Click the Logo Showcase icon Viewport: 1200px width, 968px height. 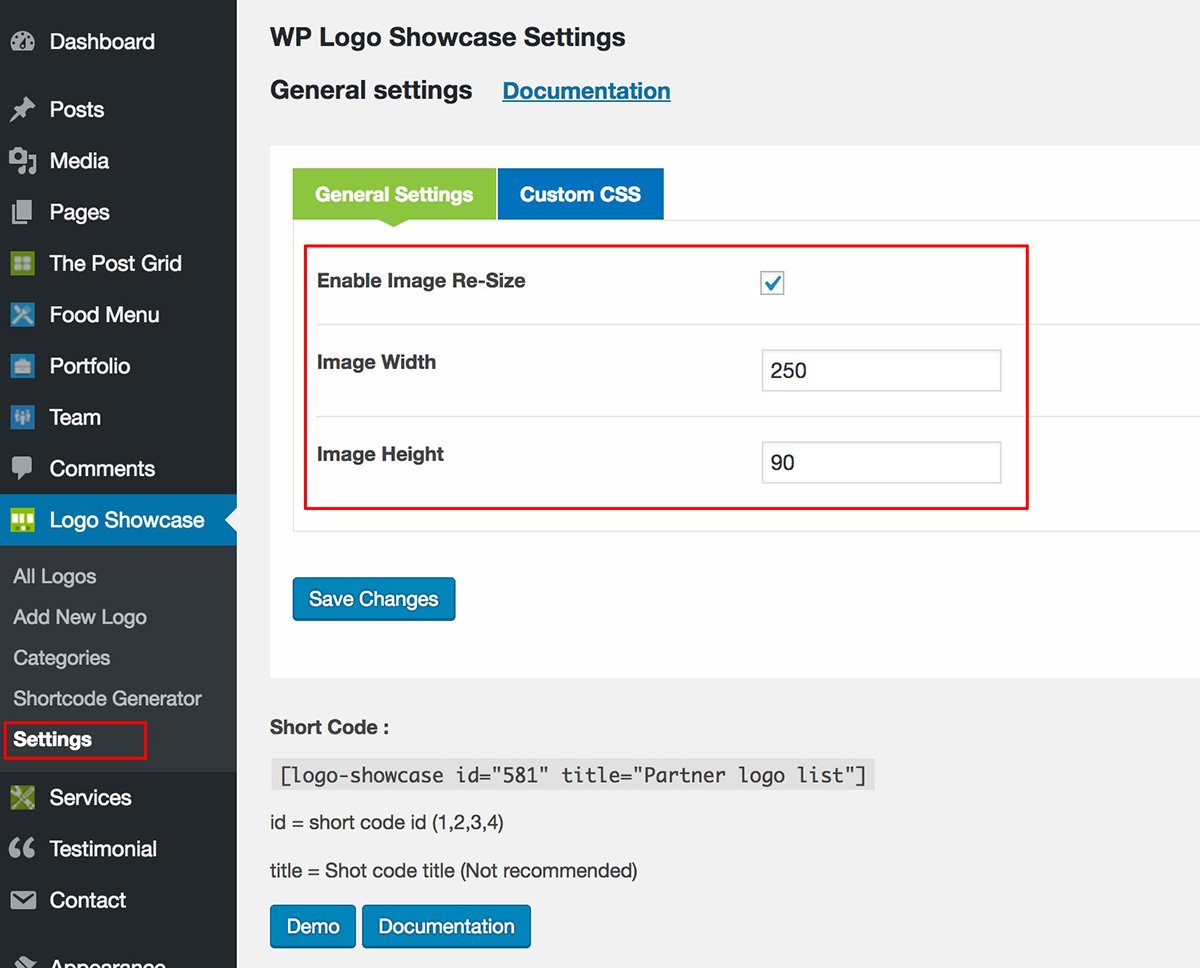[22, 520]
